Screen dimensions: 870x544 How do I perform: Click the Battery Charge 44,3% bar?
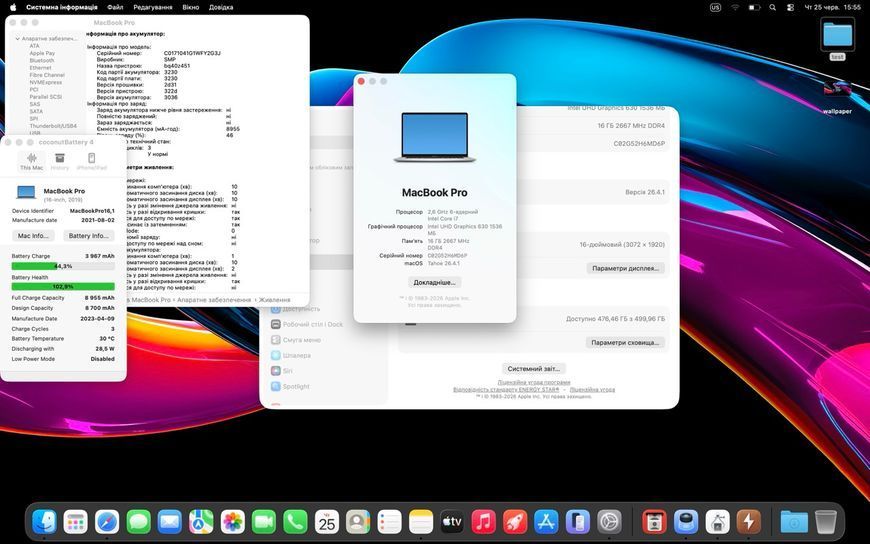(63, 266)
